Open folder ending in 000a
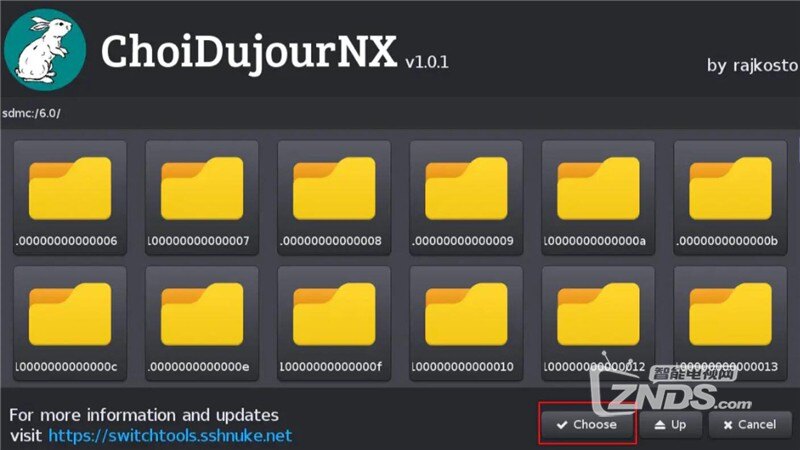Image resolution: width=800 pixels, height=450 pixels. pos(598,197)
